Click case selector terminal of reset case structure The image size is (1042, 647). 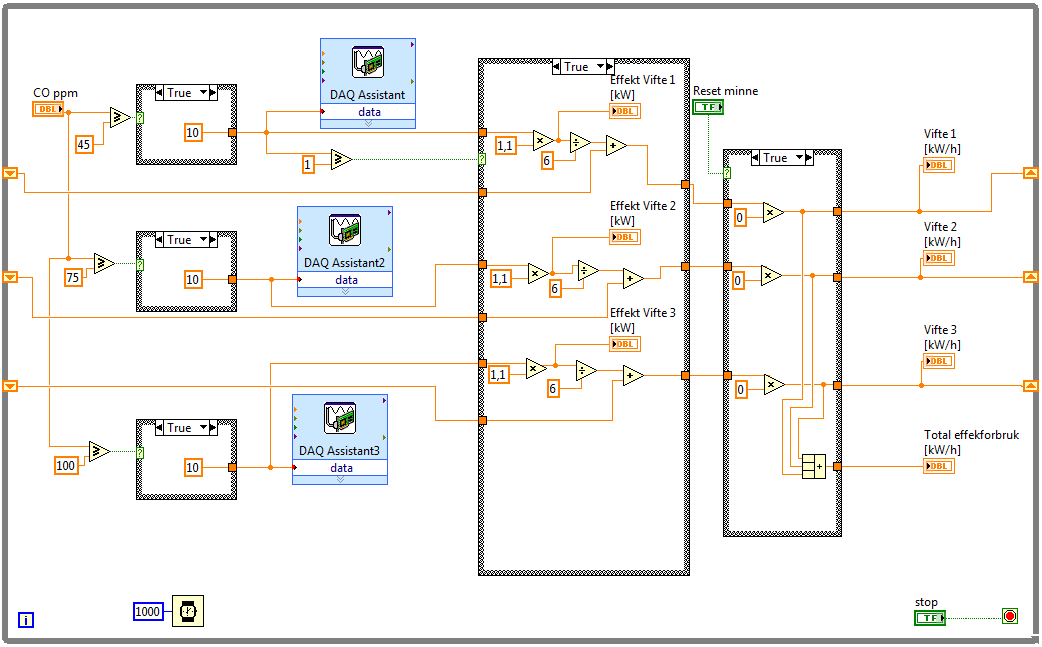point(727,173)
